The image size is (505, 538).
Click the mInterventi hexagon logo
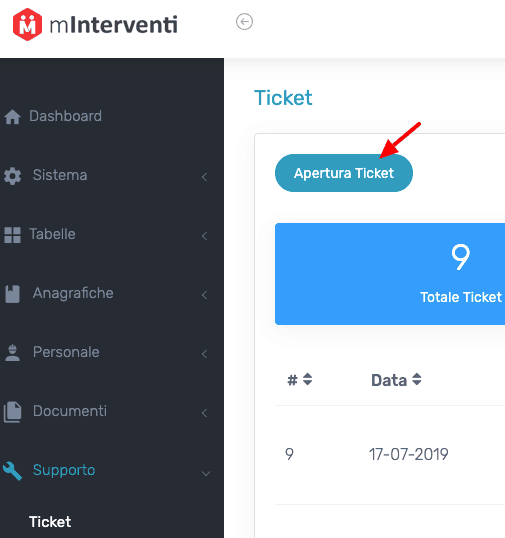pos(27,24)
